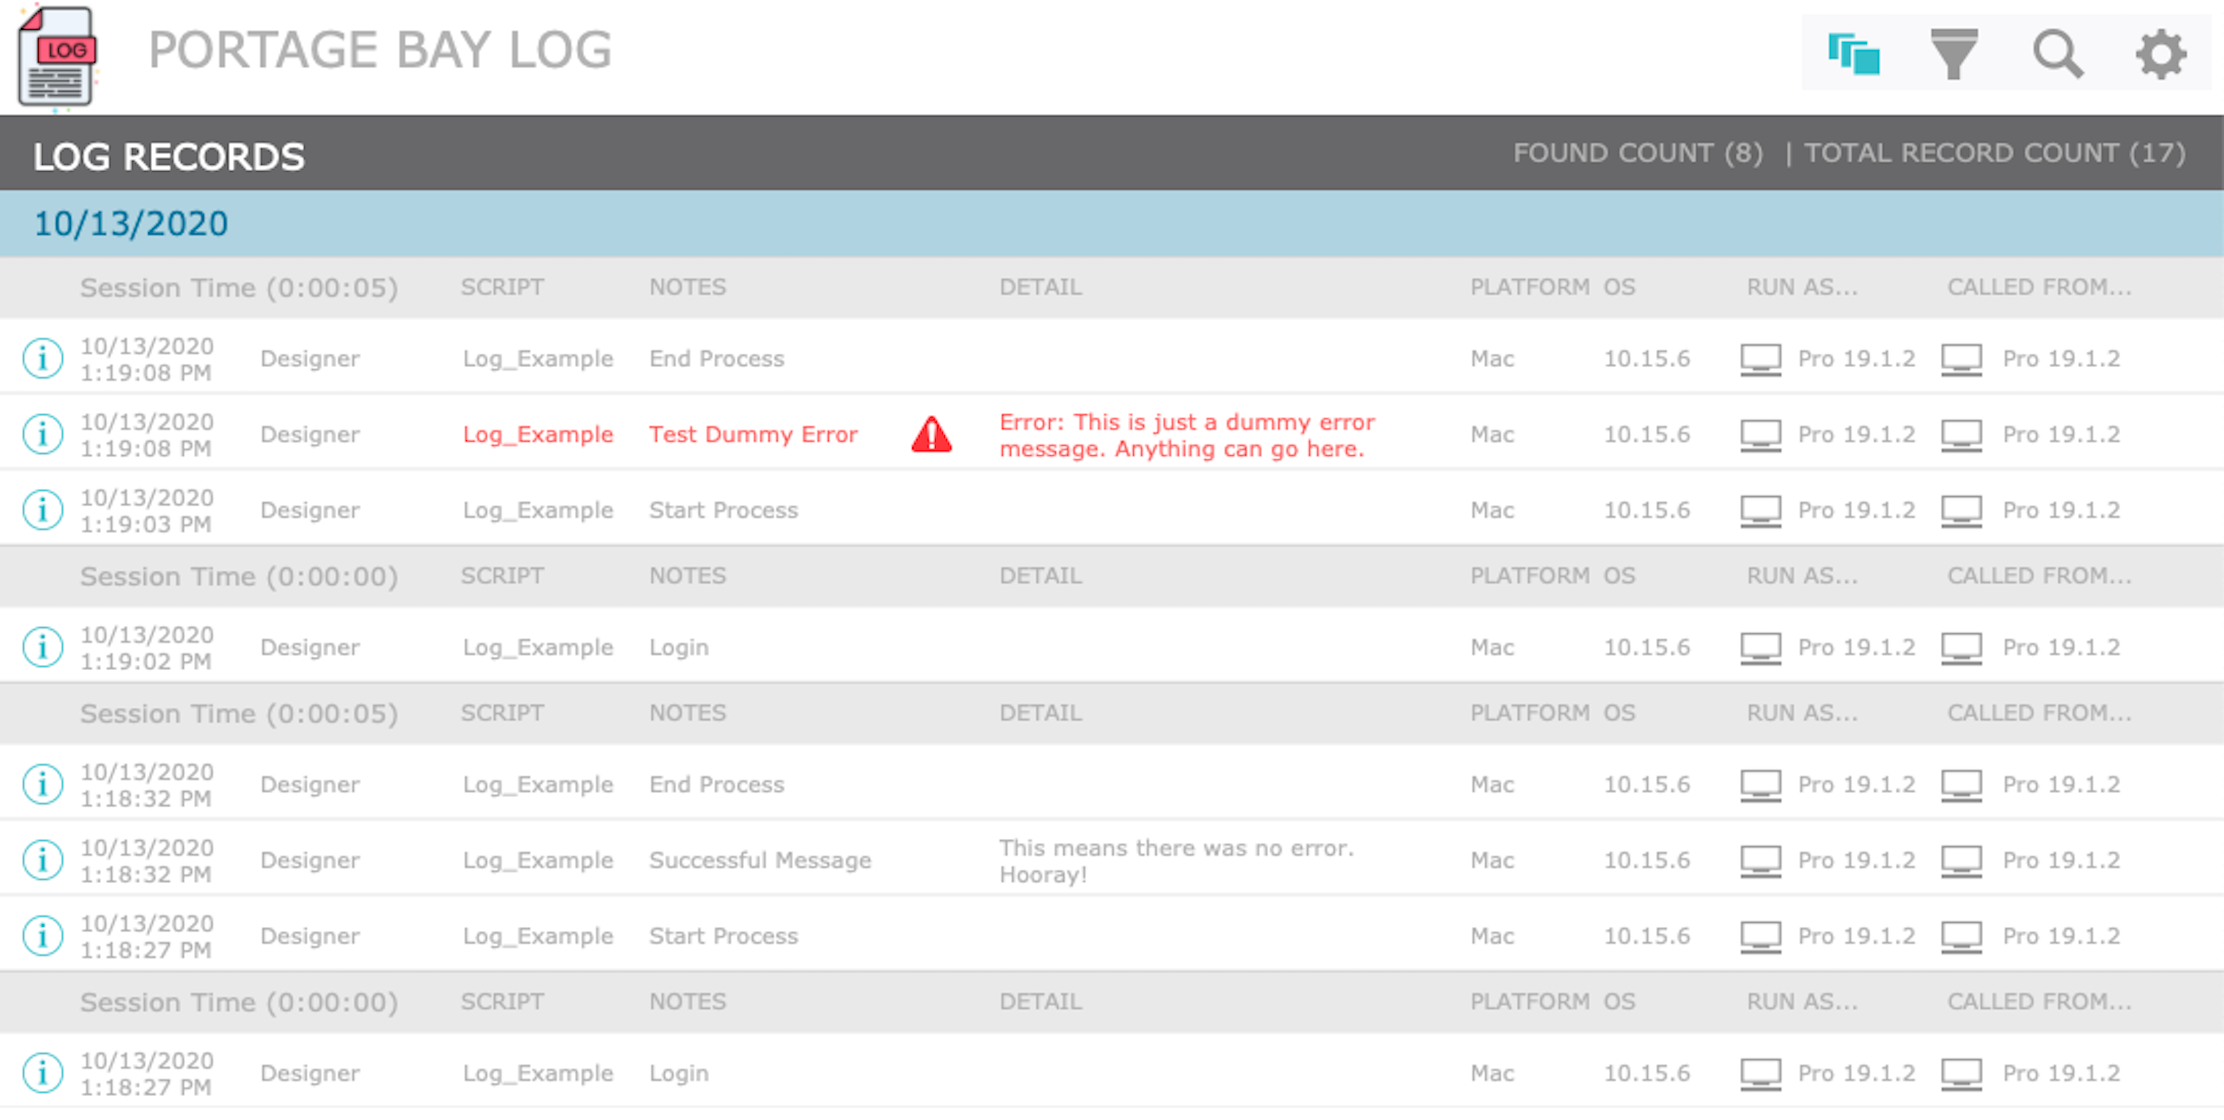2224x1120 pixels.
Task: Click the TOTAL RECORD COUNT (17) label
Action: click(1995, 153)
